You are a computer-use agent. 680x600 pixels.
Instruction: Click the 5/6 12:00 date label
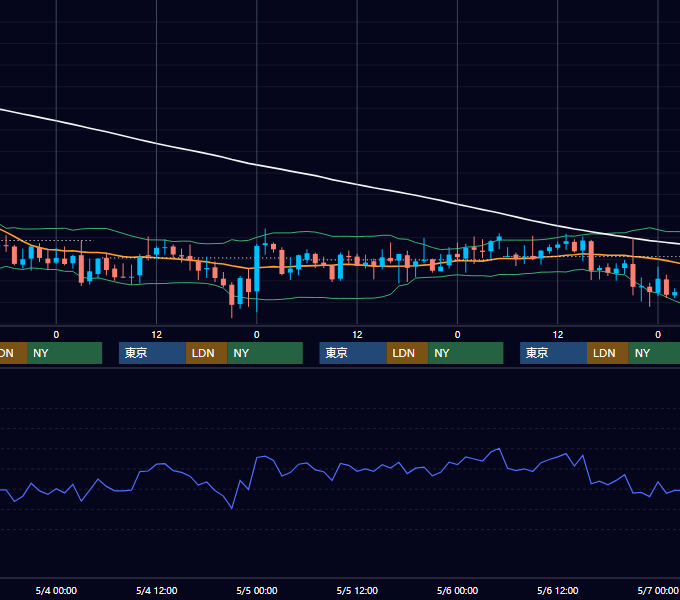coord(558,590)
